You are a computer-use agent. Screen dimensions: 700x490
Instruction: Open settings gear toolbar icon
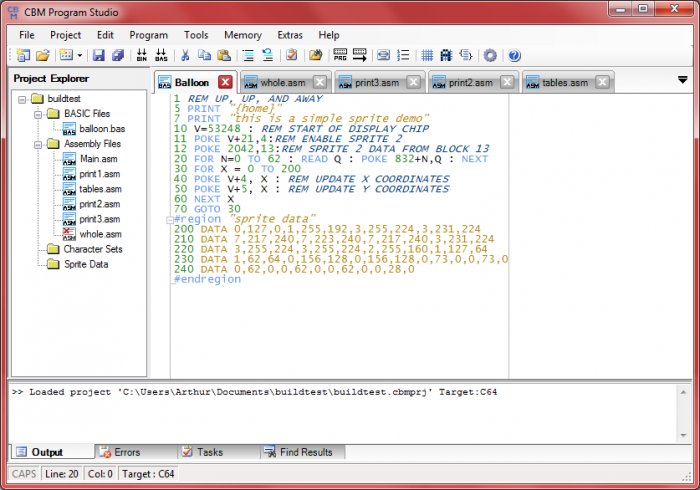point(490,55)
